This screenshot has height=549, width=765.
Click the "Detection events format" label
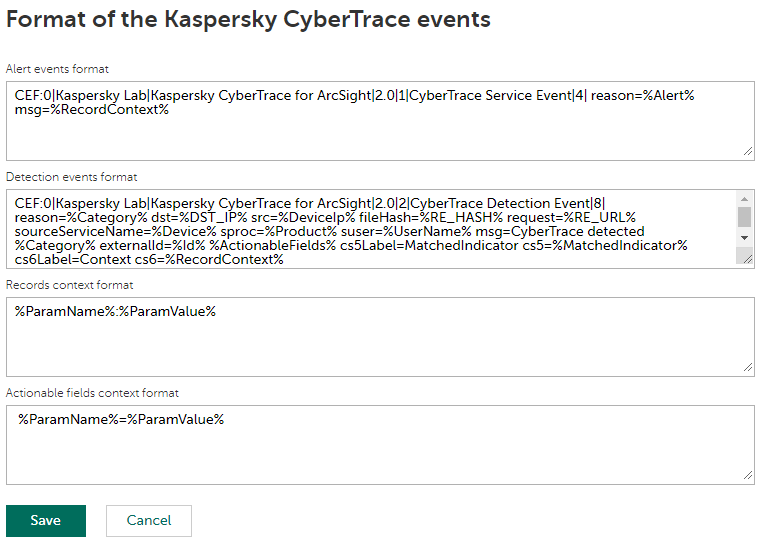71,177
